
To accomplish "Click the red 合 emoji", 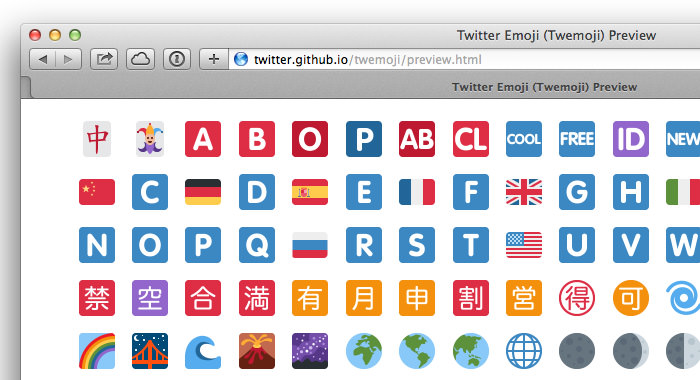I will 203,298.
